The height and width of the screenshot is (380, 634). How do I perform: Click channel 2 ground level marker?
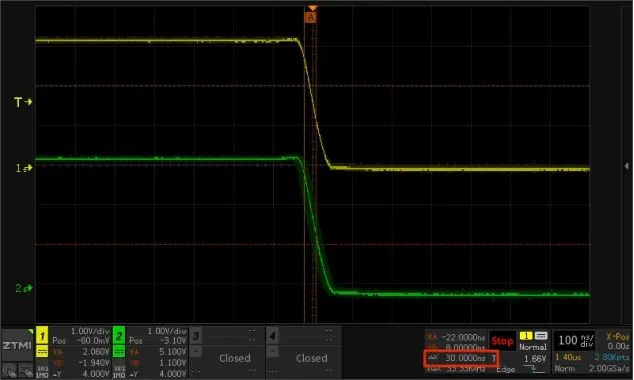coord(24,288)
